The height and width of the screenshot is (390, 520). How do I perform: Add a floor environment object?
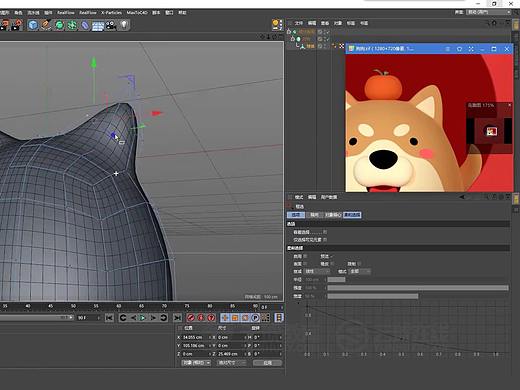(x=98, y=26)
